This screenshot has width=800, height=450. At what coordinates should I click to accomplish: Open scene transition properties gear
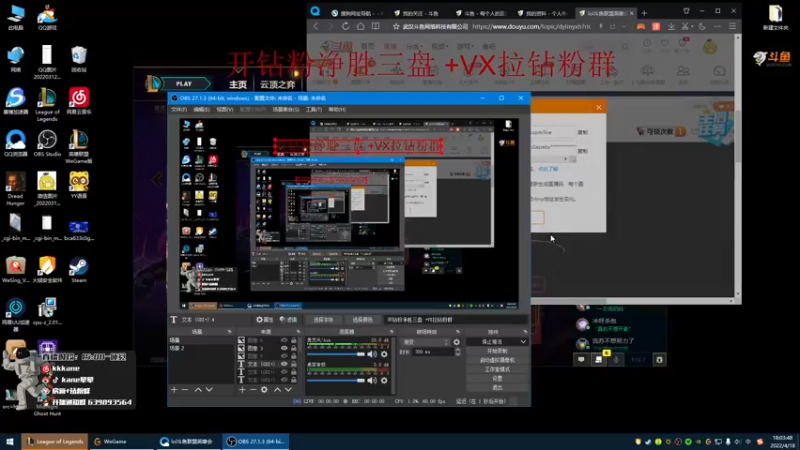[457, 342]
